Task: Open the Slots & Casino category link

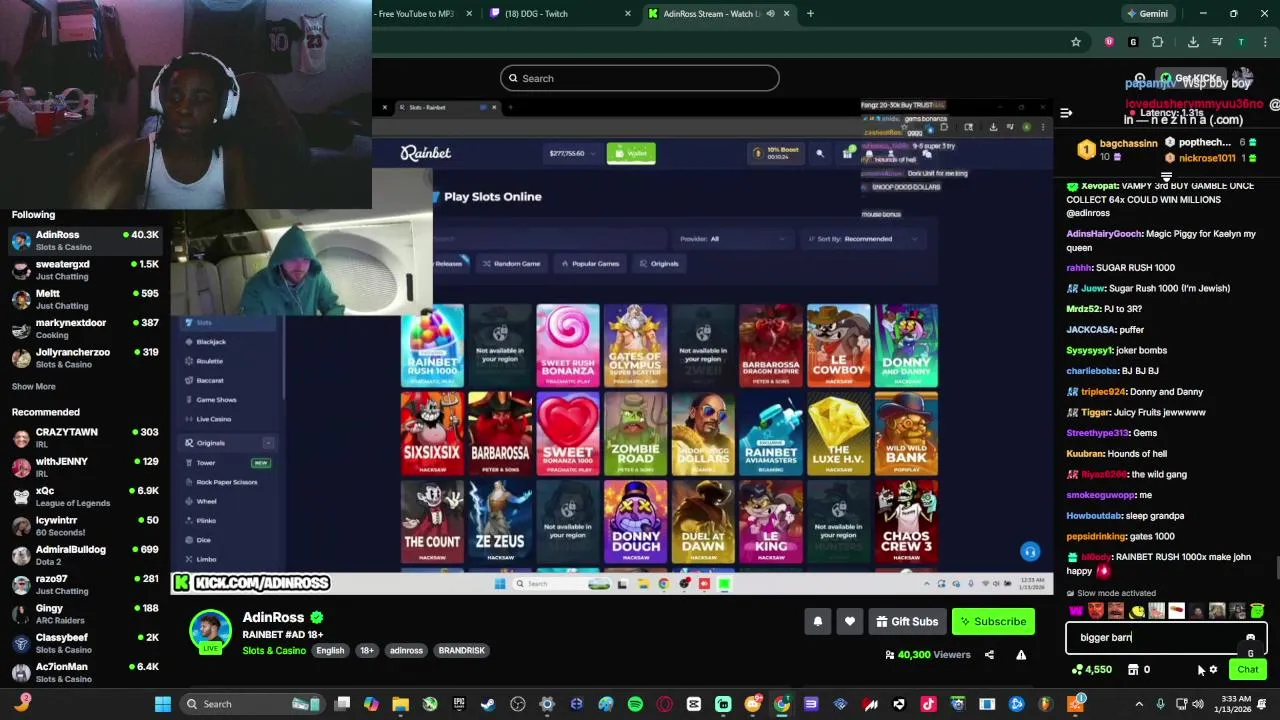Action: pos(274,651)
